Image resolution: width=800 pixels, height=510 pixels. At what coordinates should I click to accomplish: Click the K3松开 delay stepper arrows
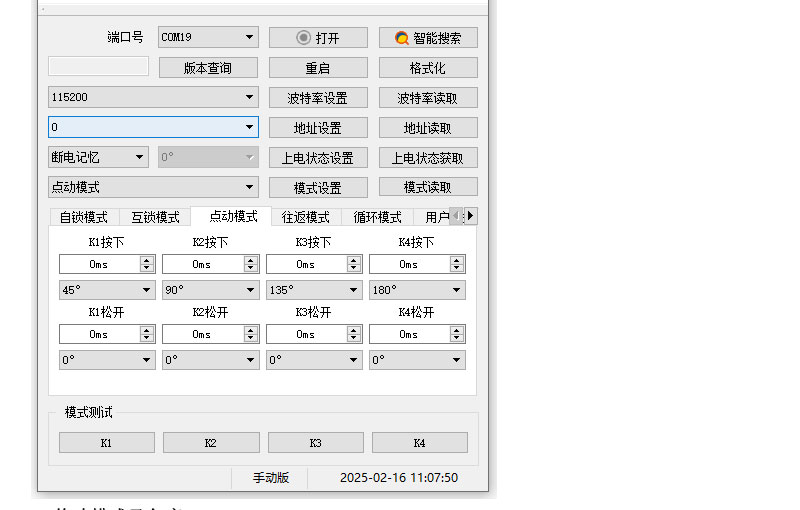click(354, 334)
